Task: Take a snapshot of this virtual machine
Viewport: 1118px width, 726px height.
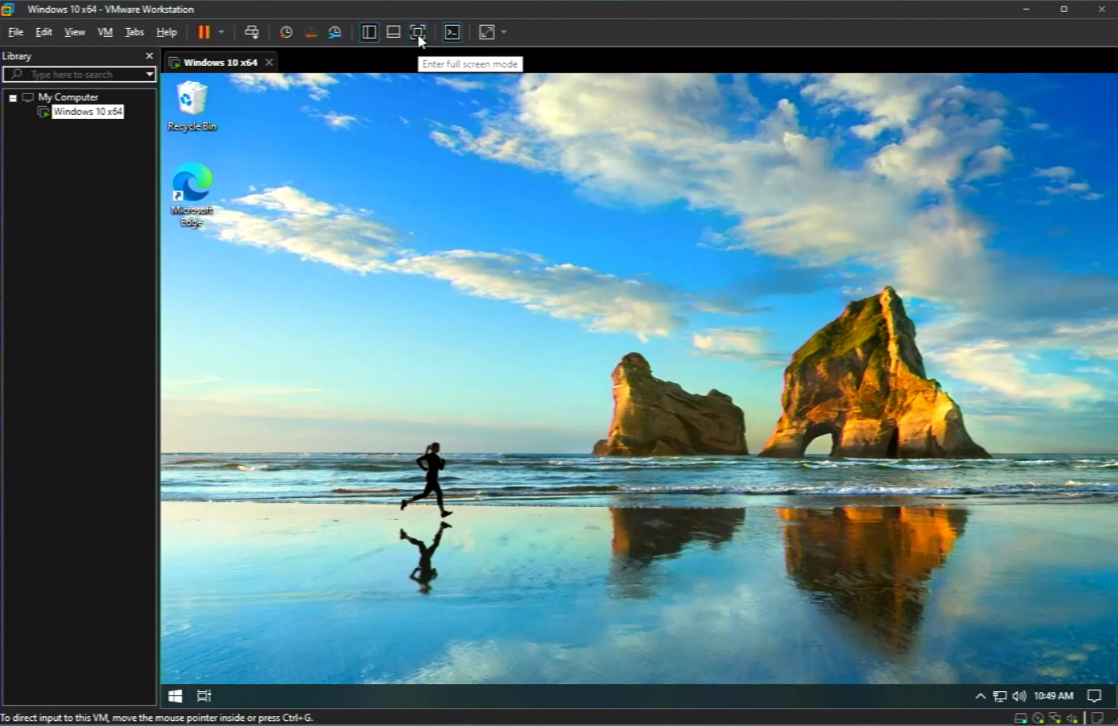Action: [286, 32]
